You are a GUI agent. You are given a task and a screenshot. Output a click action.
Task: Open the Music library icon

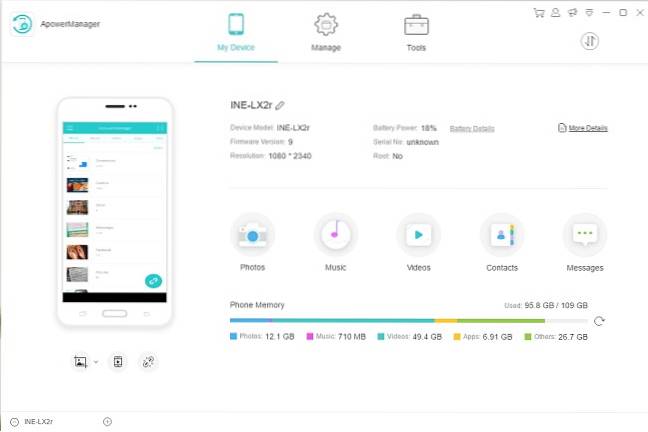coord(335,236)
